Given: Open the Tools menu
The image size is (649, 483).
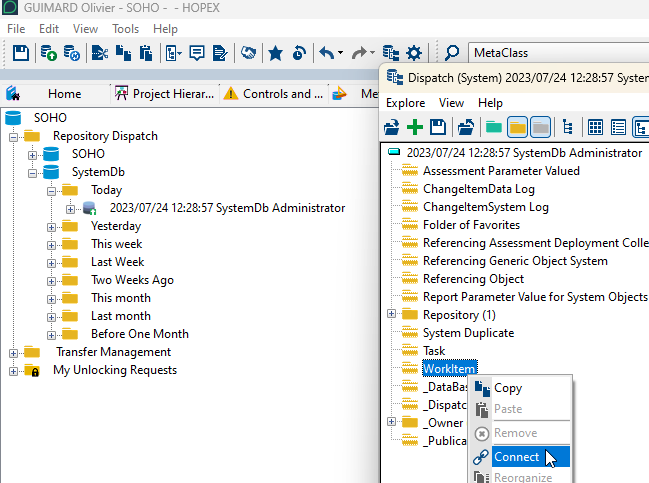Looking at the screenshot, I should point(125,29).
